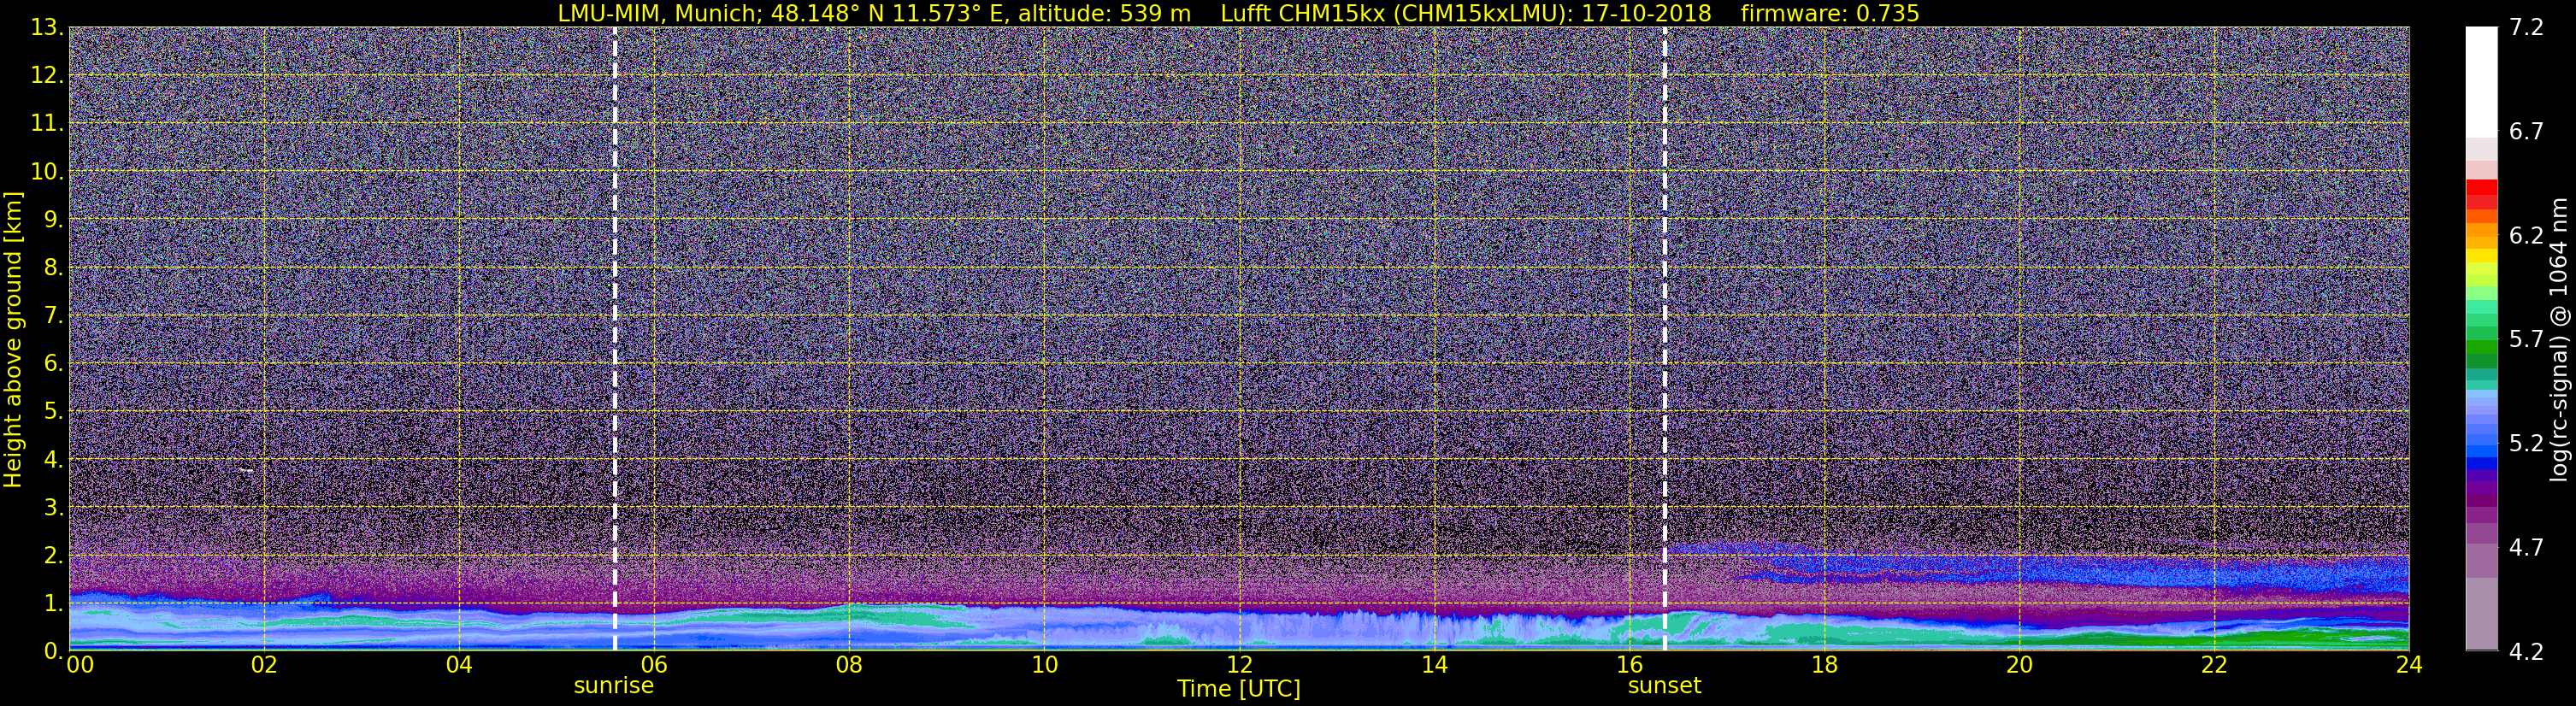Click the colorbar tick label '4.7'
Image resolution: width=2576 pixels, height=706 pixels.
(2526, 547)
